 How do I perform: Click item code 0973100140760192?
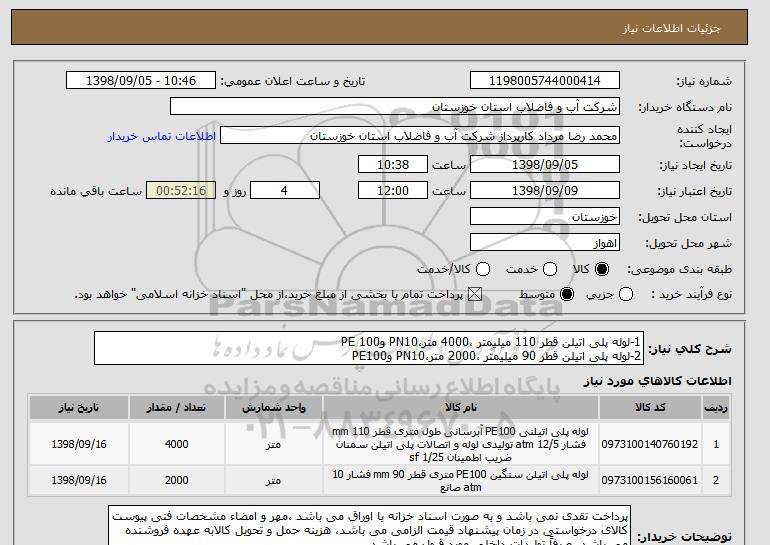(650, 444)
